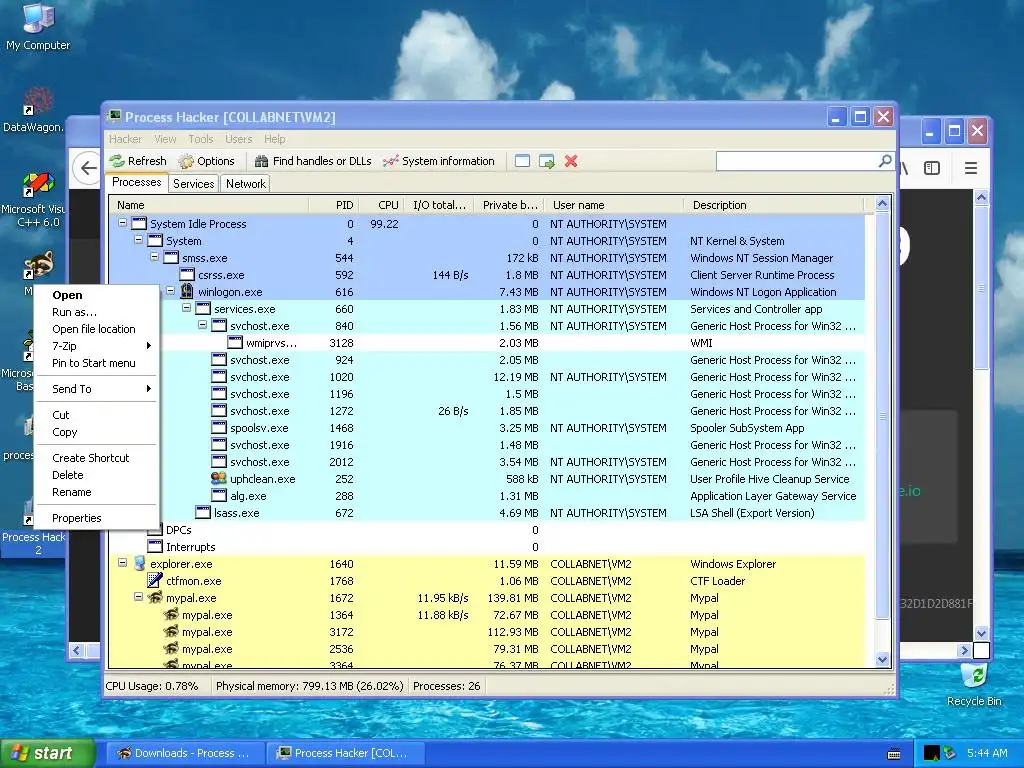Sort by the CPU column header
This screenshot has width=1024, height=768.
381,205
